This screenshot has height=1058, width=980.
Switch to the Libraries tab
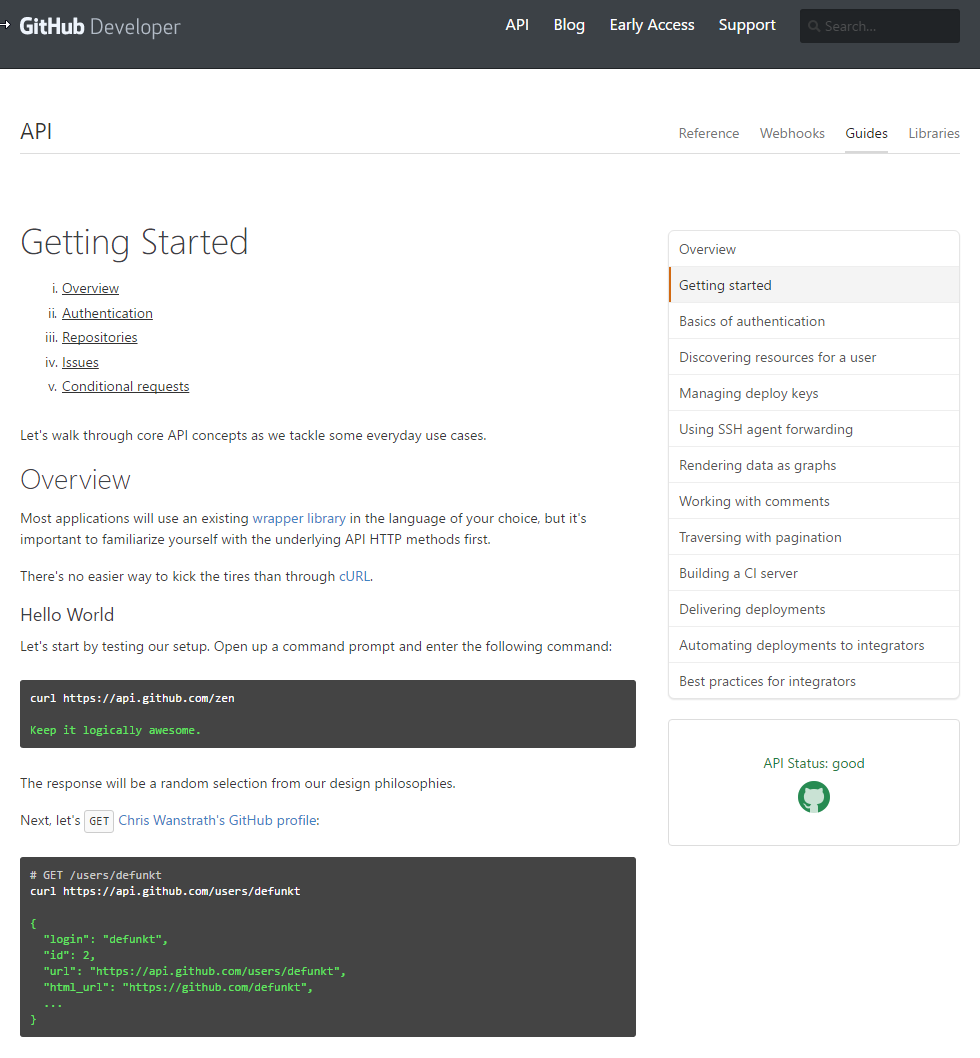[x=933, y=134]
